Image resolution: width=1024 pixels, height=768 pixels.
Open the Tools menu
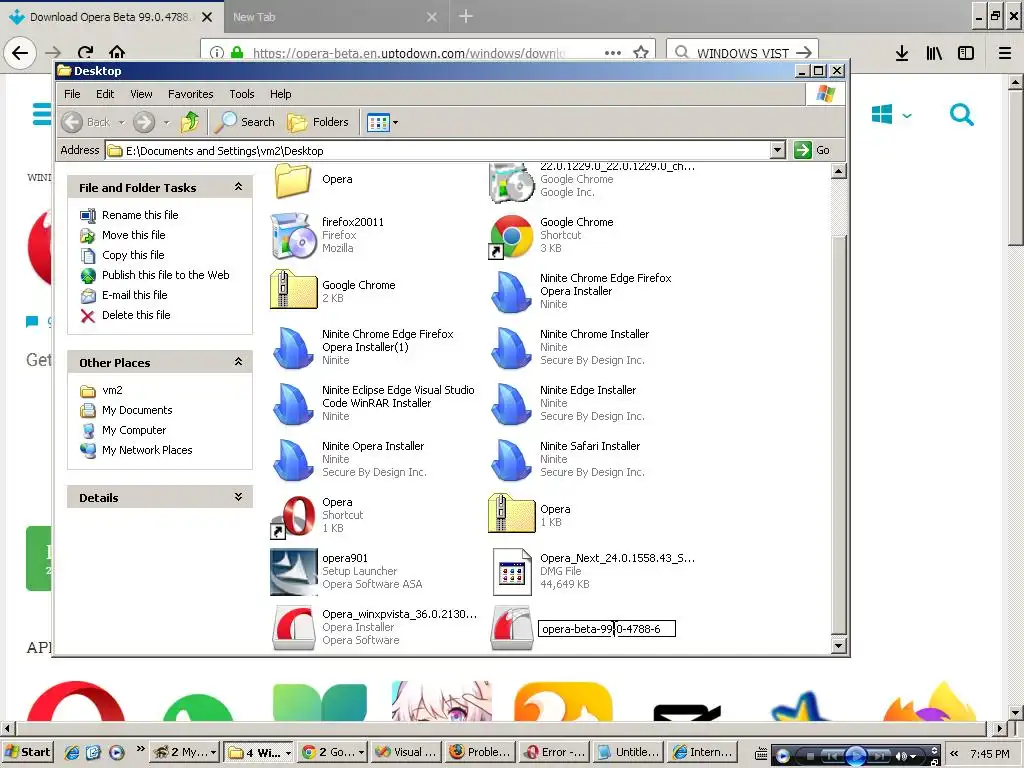[x=242, y=94]
